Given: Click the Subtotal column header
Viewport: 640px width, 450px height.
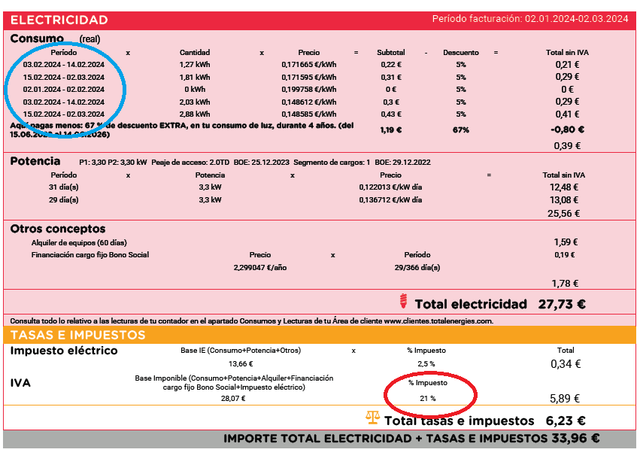Looking at the screenshot, I should tap(391, 52).
